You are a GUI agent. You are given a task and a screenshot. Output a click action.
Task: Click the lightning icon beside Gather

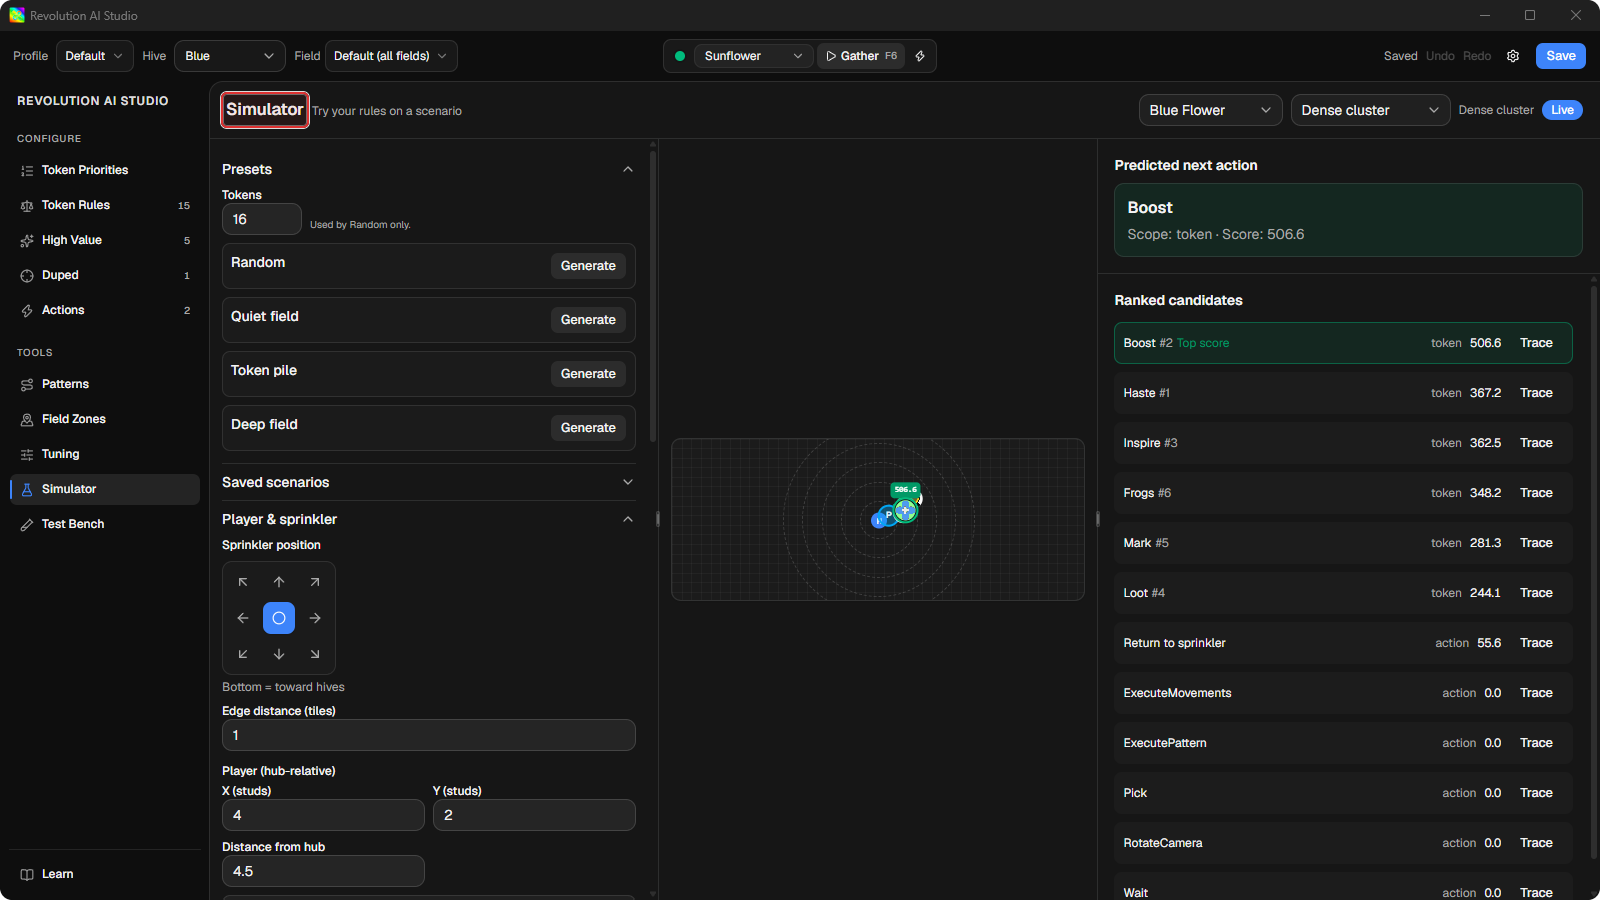[920, 56]
